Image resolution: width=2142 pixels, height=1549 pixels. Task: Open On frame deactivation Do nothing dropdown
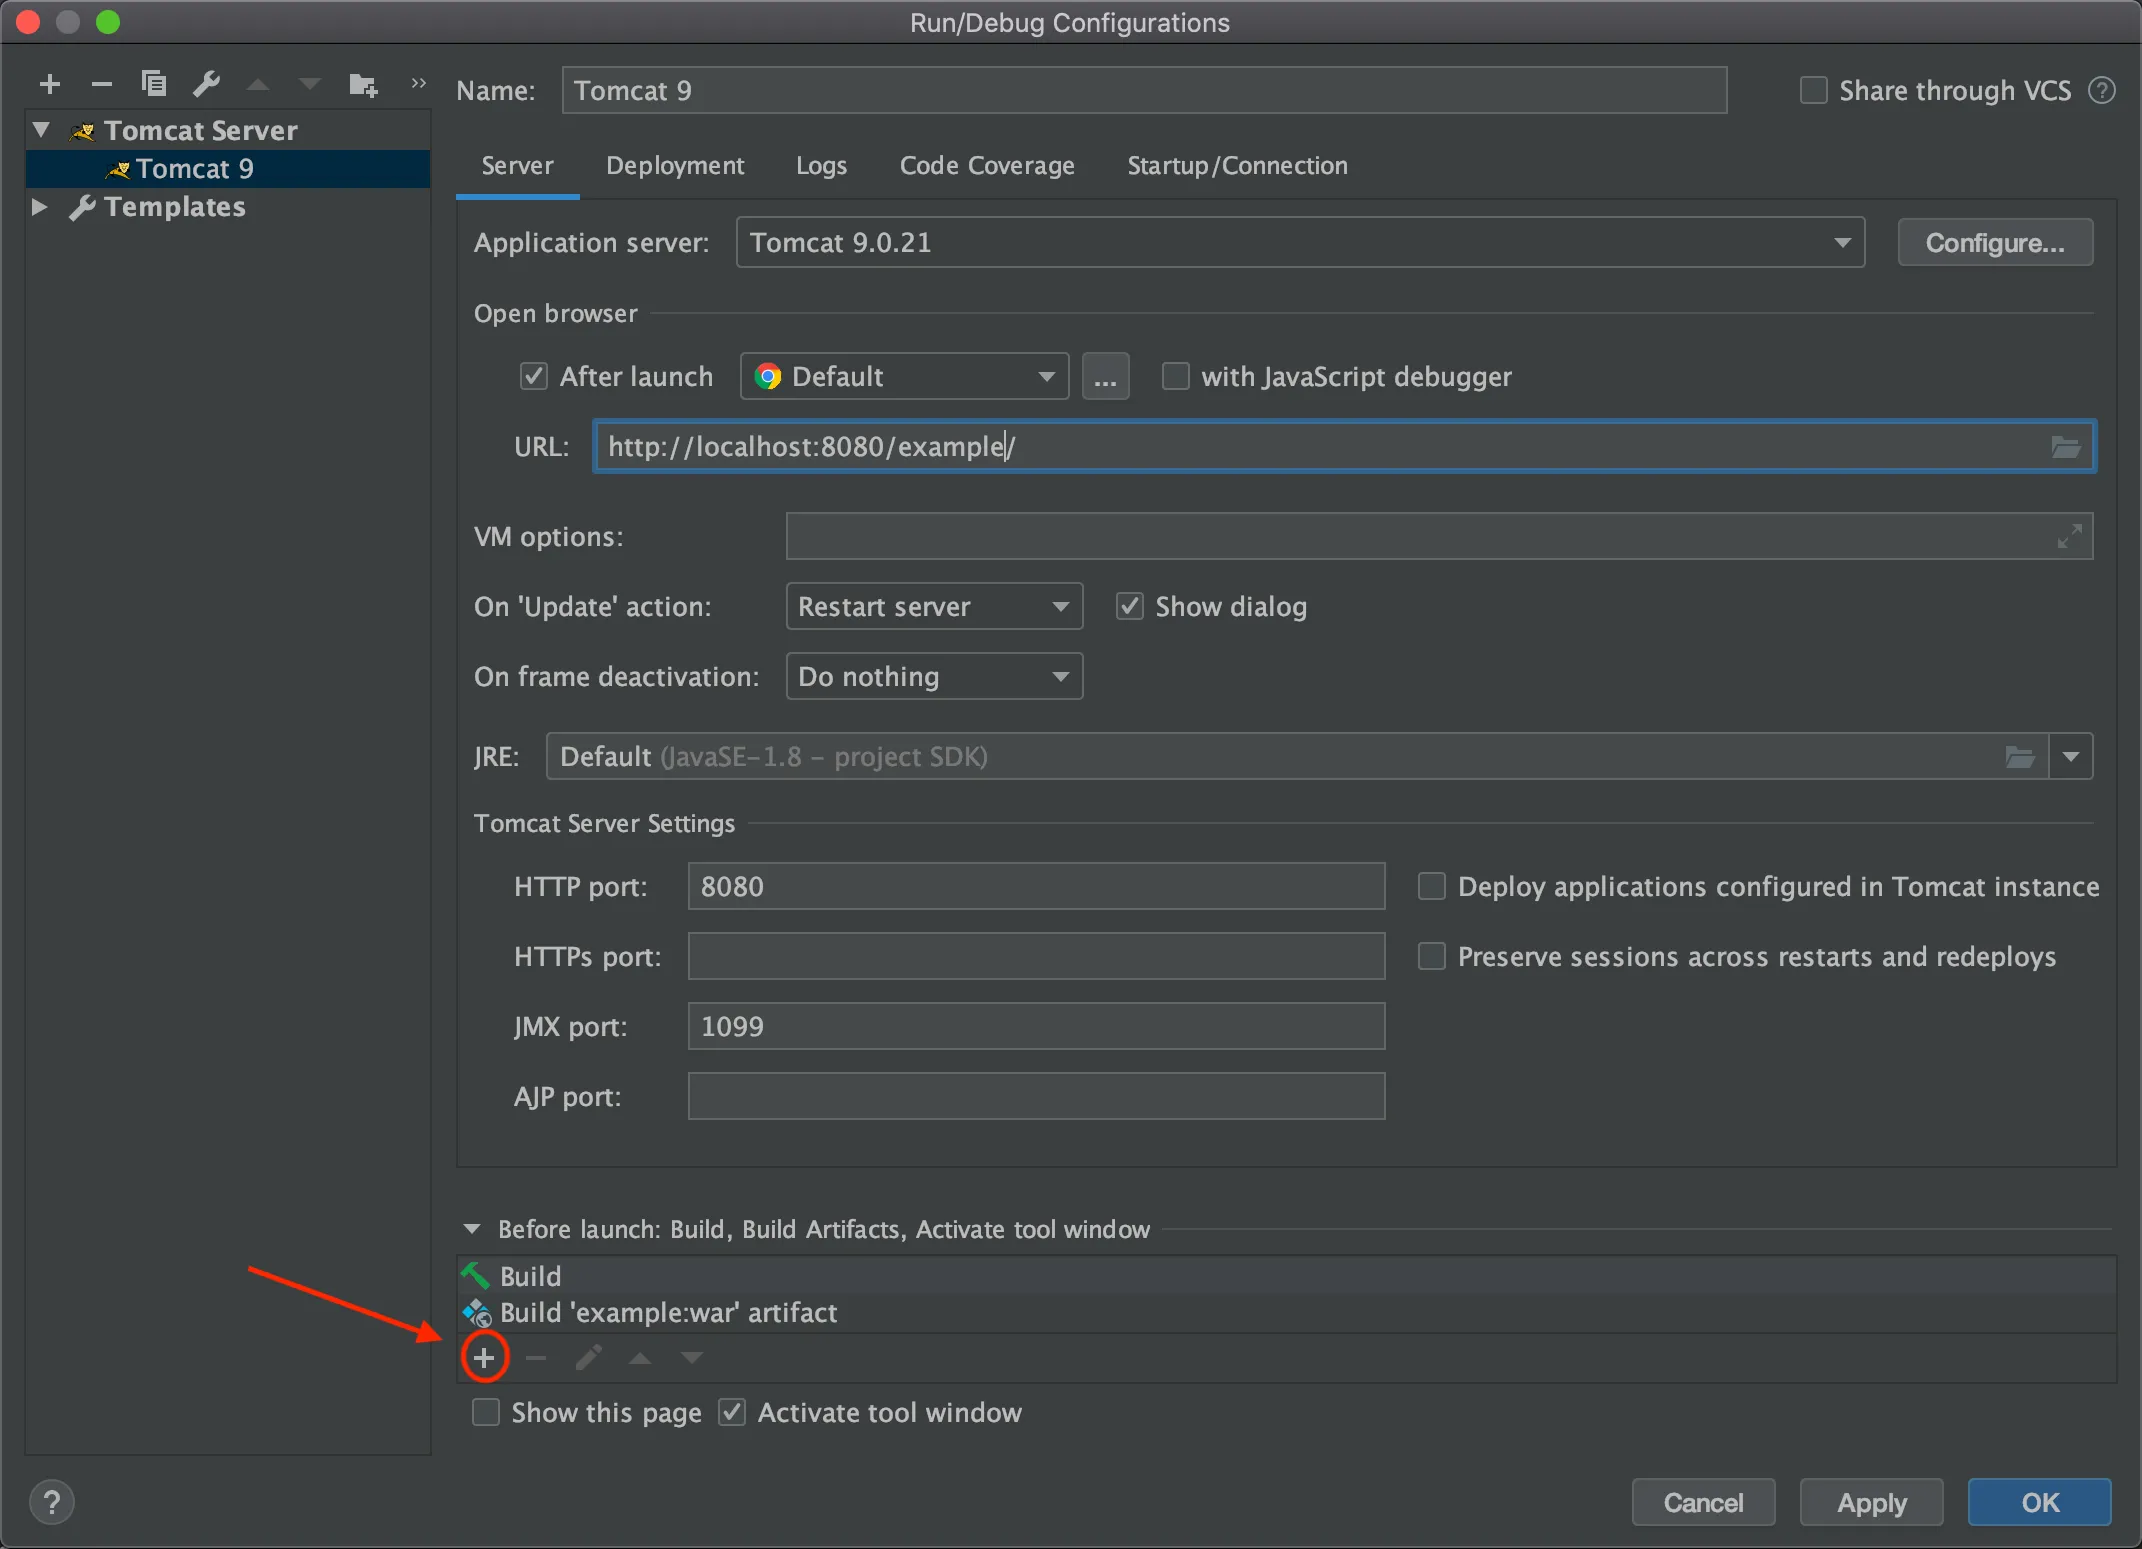pos(934,677)
